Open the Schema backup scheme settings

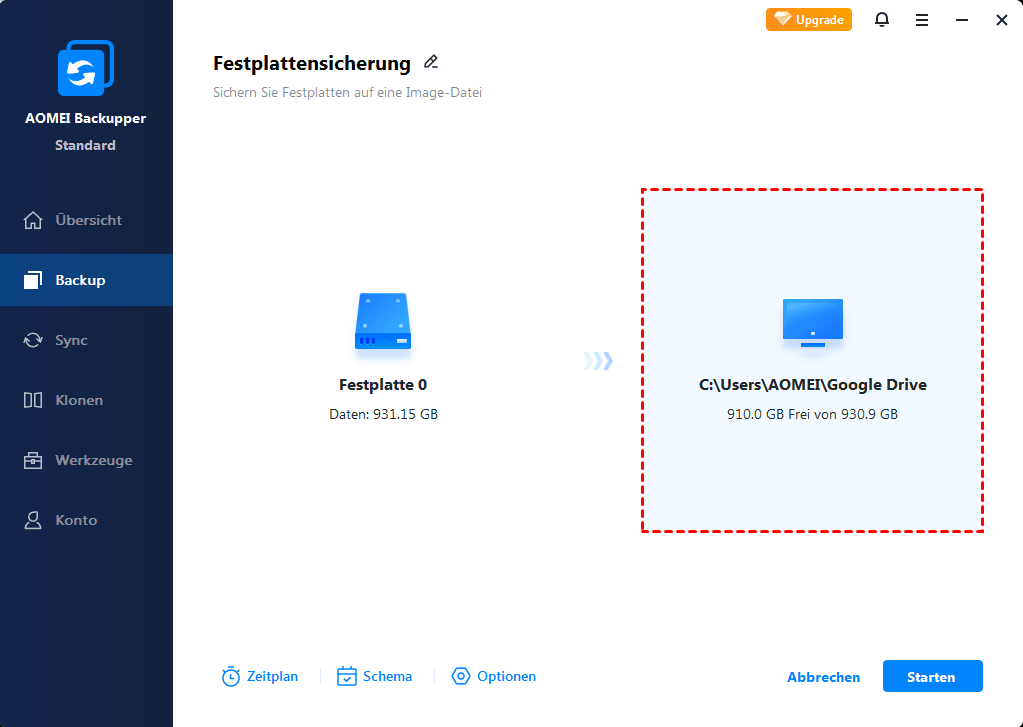[374, 677]
